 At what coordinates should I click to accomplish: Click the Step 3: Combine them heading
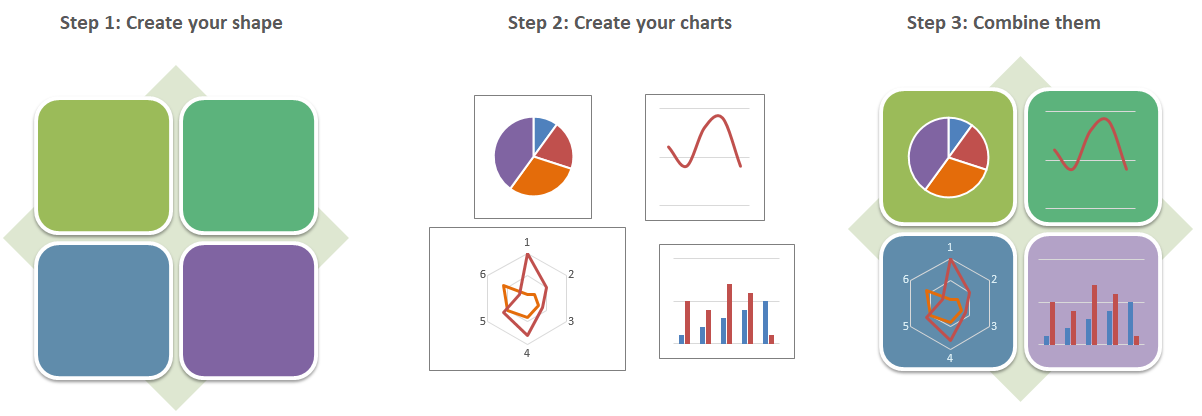1004,22
